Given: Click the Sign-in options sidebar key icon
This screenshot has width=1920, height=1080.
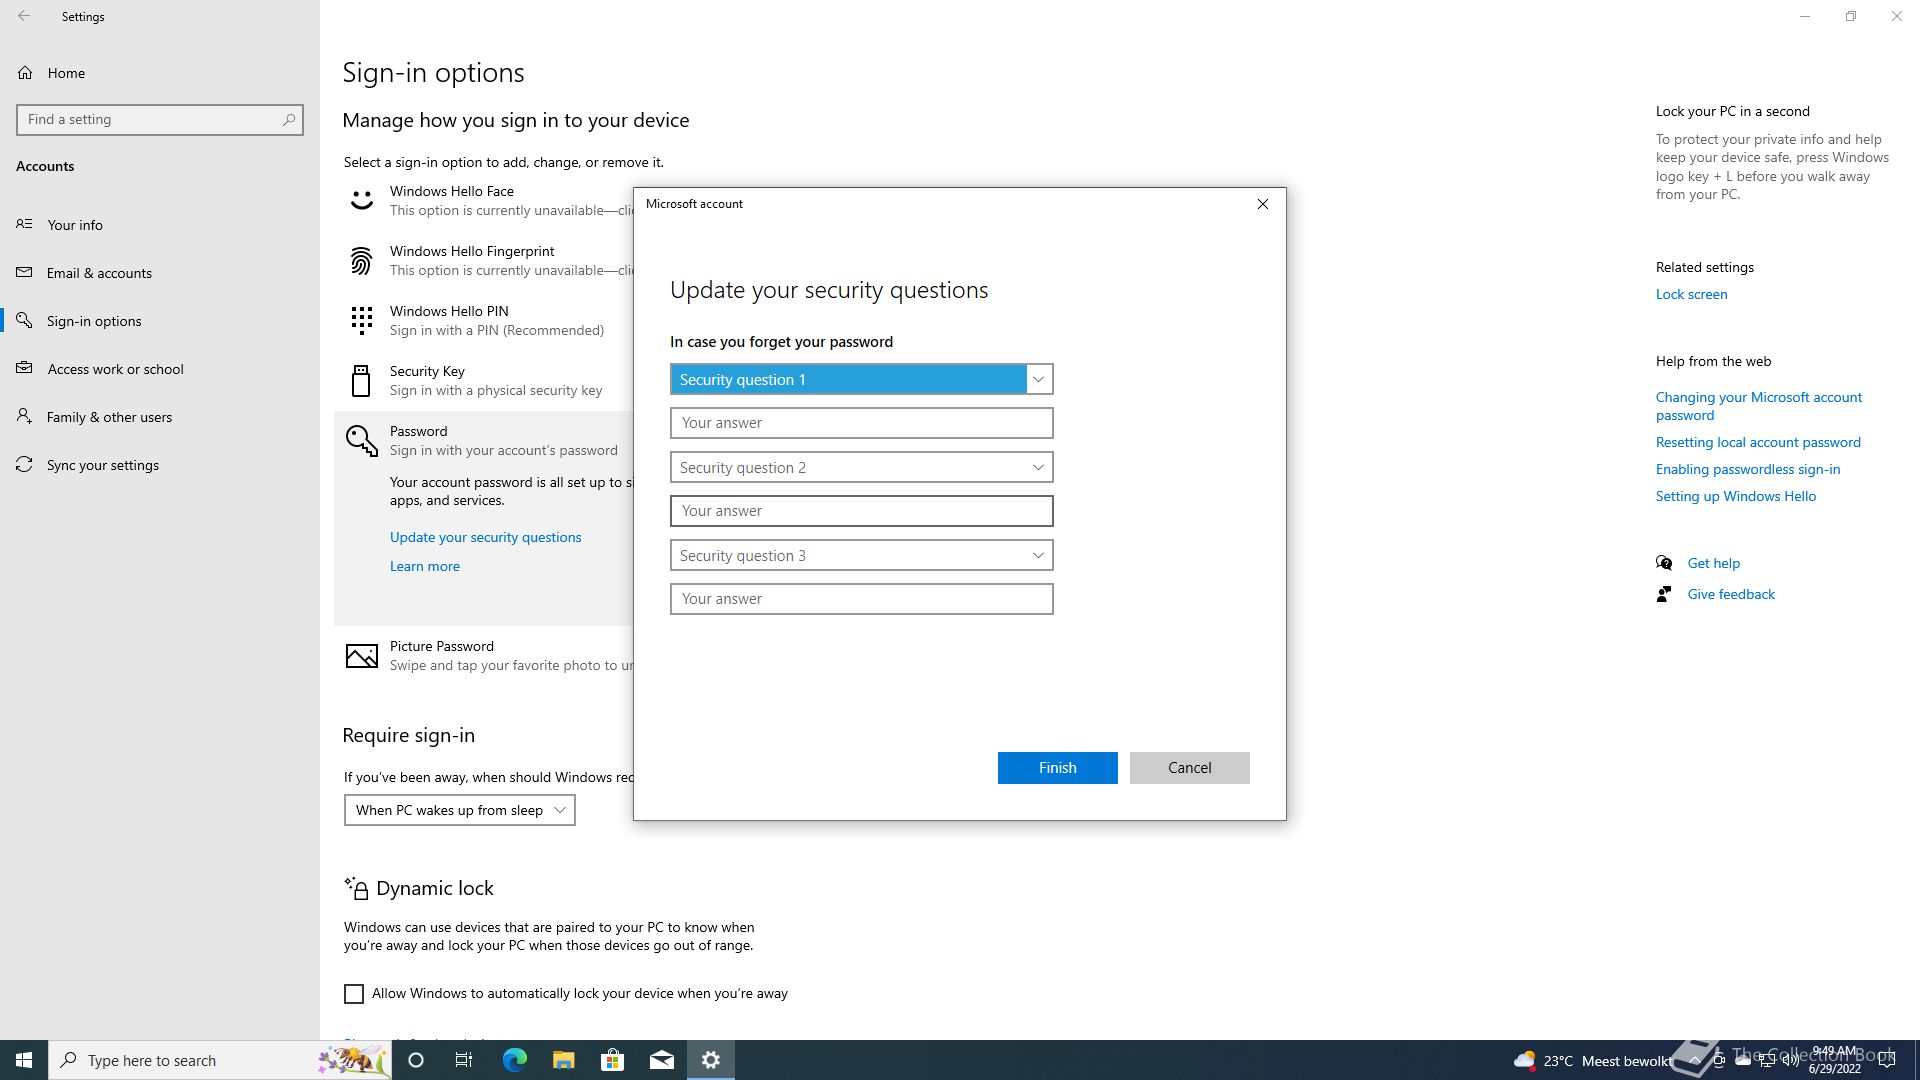Looking at the screenshot, I should click(24, 321).
